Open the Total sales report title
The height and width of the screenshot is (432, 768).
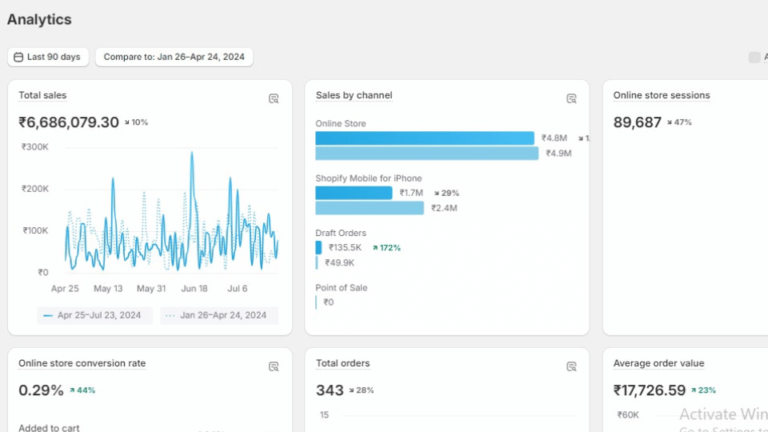[x=42, y=95]
